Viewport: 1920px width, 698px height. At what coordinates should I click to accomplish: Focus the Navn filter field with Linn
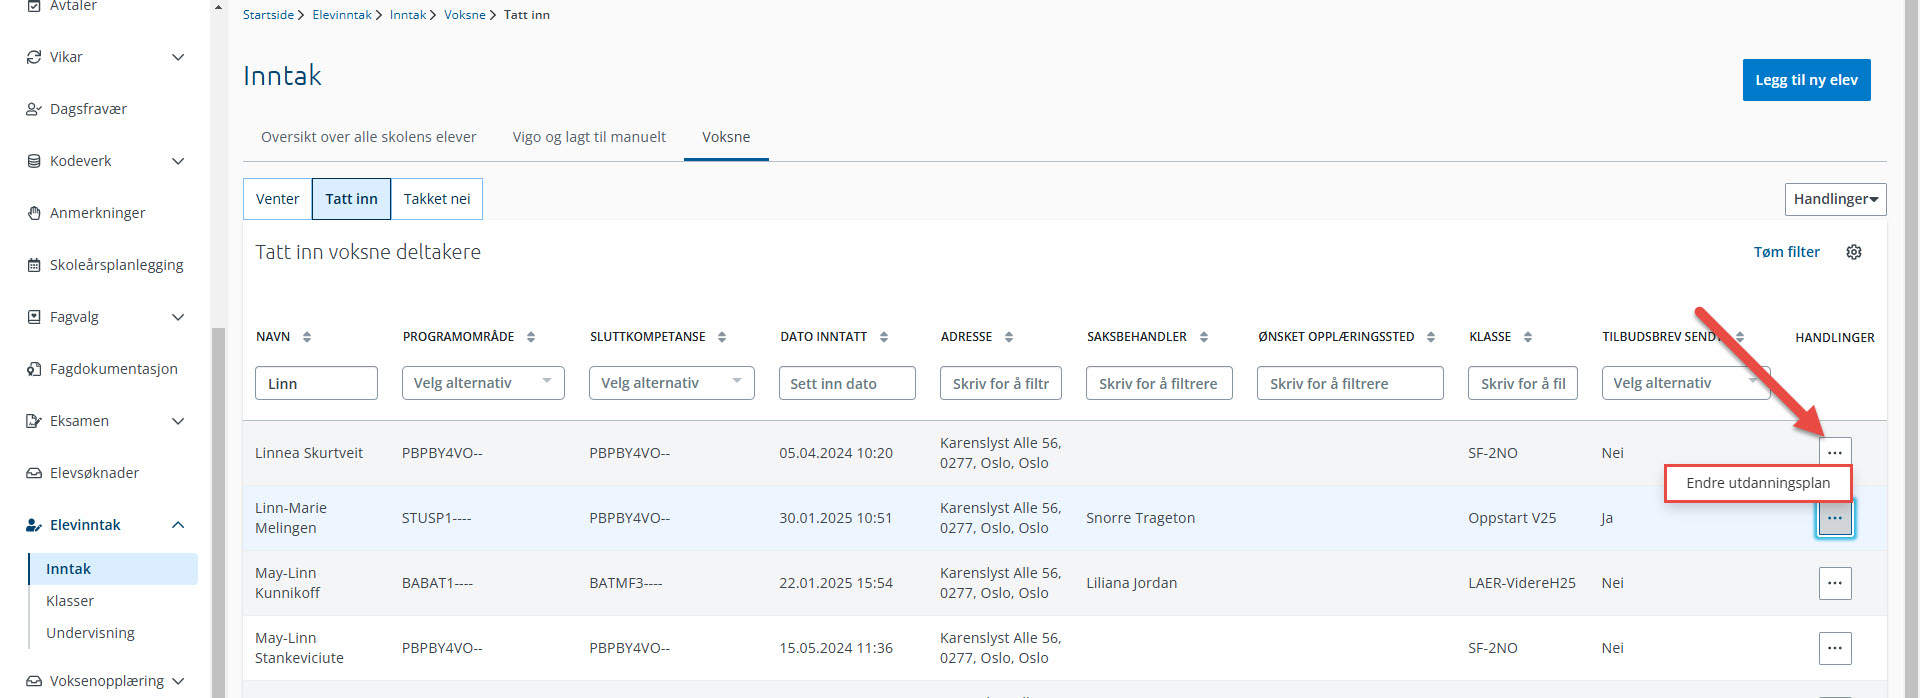pos(316,383)
